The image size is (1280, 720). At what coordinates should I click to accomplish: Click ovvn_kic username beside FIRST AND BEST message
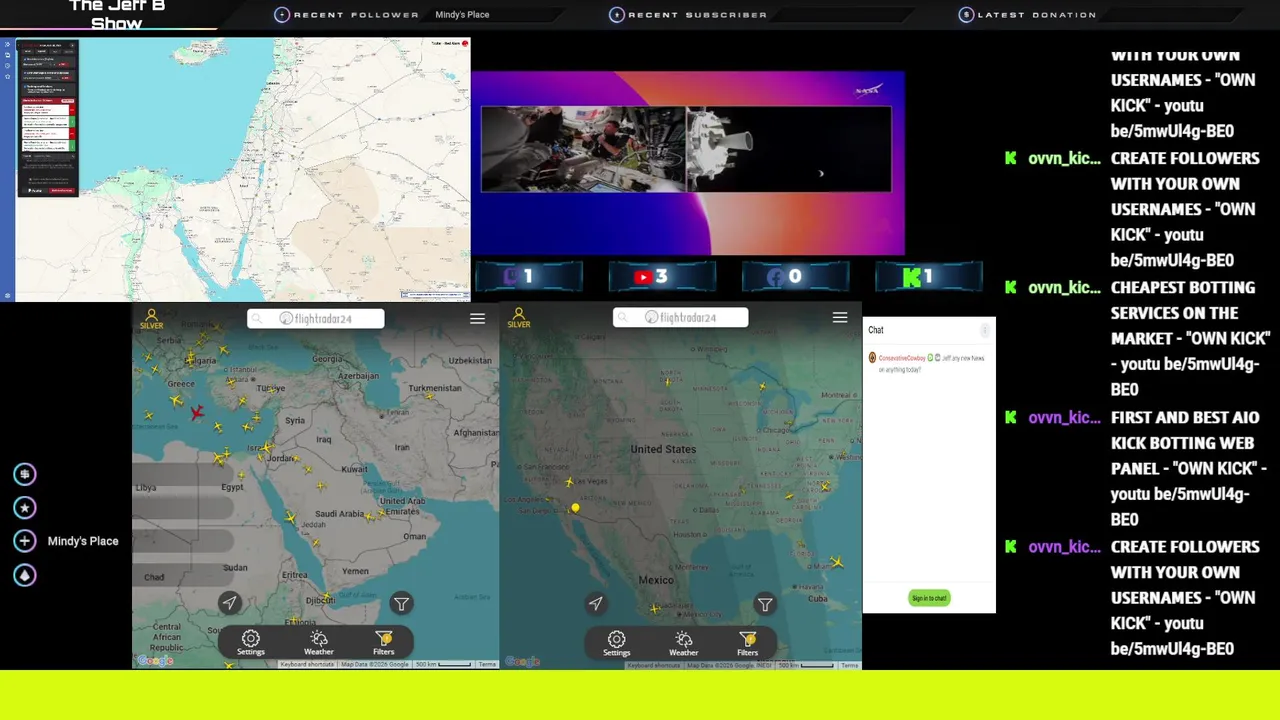click(x=1064, y=418)
